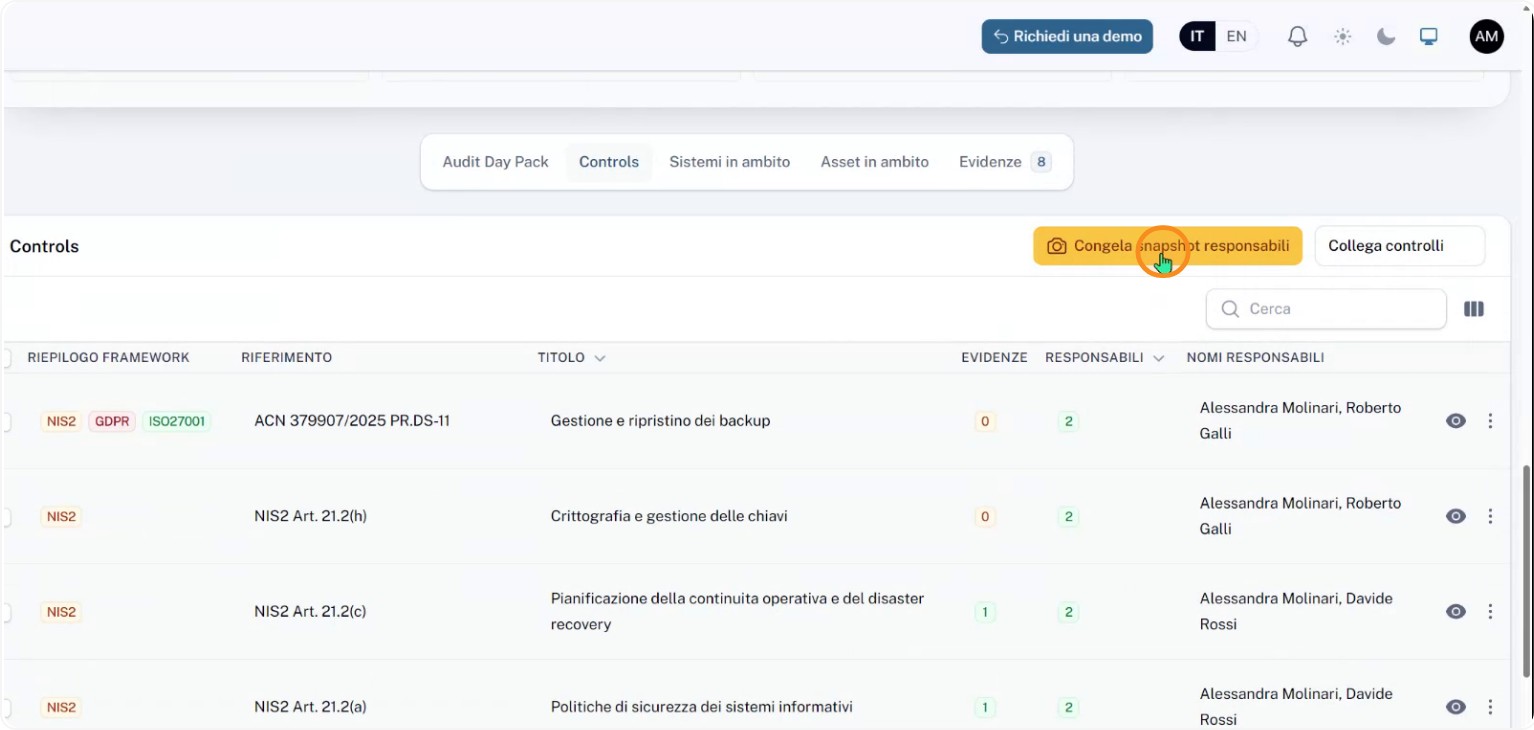Switch to dark theme moon icon
1534x730 pixels.
(x=1386, y=37)
